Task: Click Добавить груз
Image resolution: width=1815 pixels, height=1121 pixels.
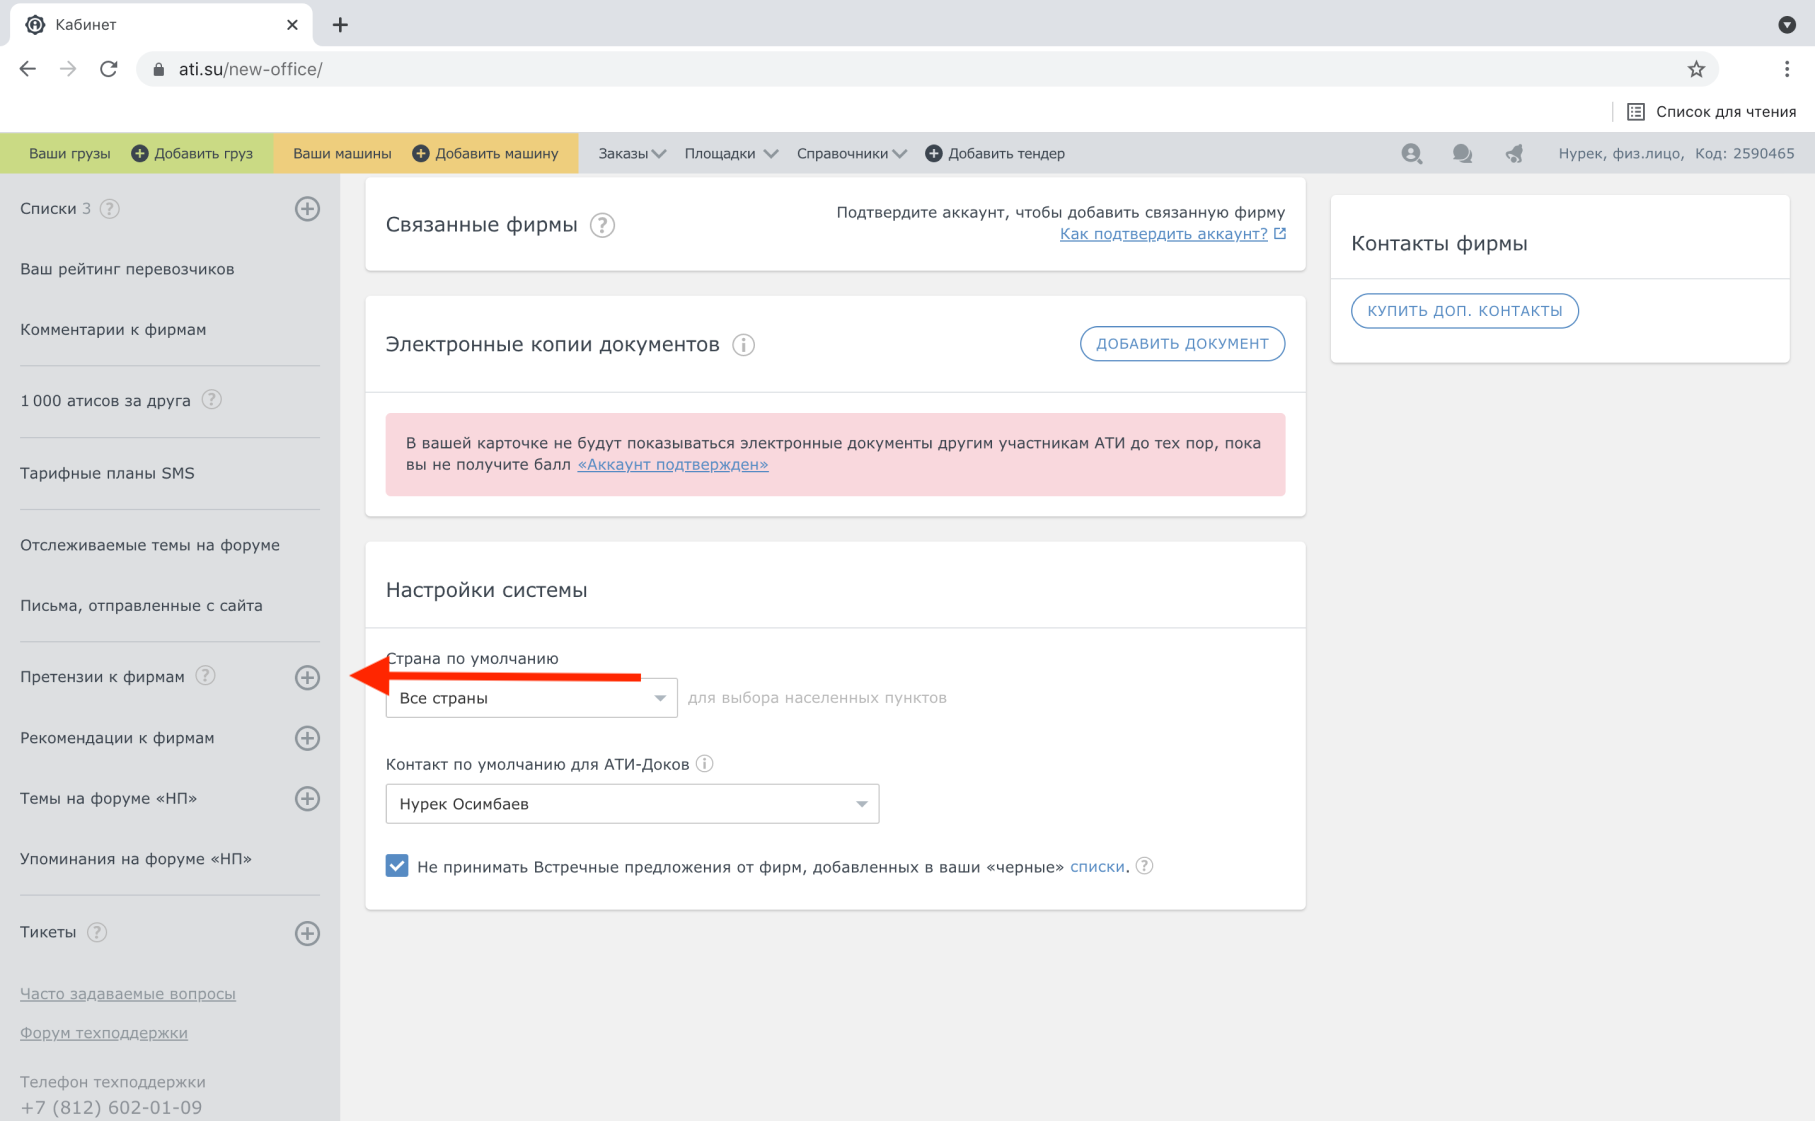Action: click(x=193, y=153)
